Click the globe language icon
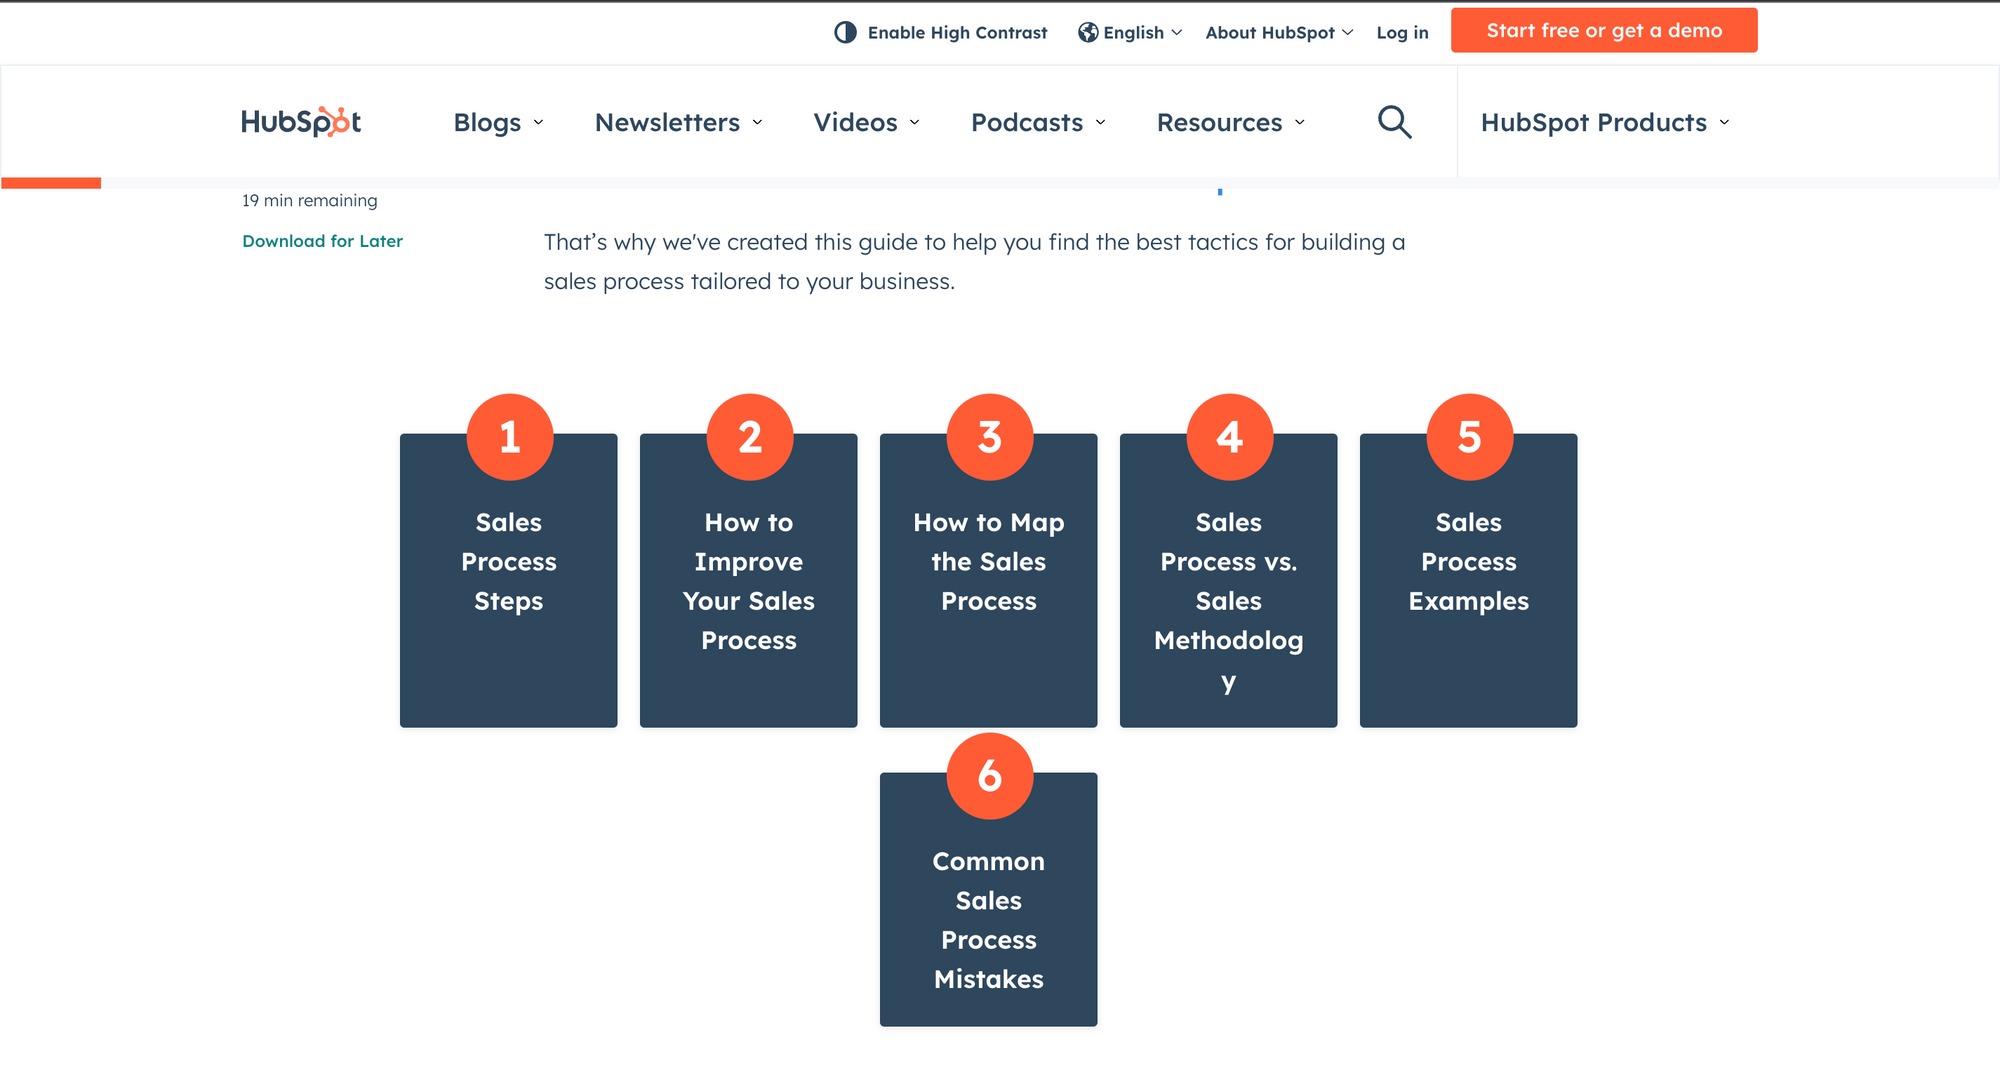This screenshot has height=1089, width=2000. pyautogui.click(x=1088, y=32)
